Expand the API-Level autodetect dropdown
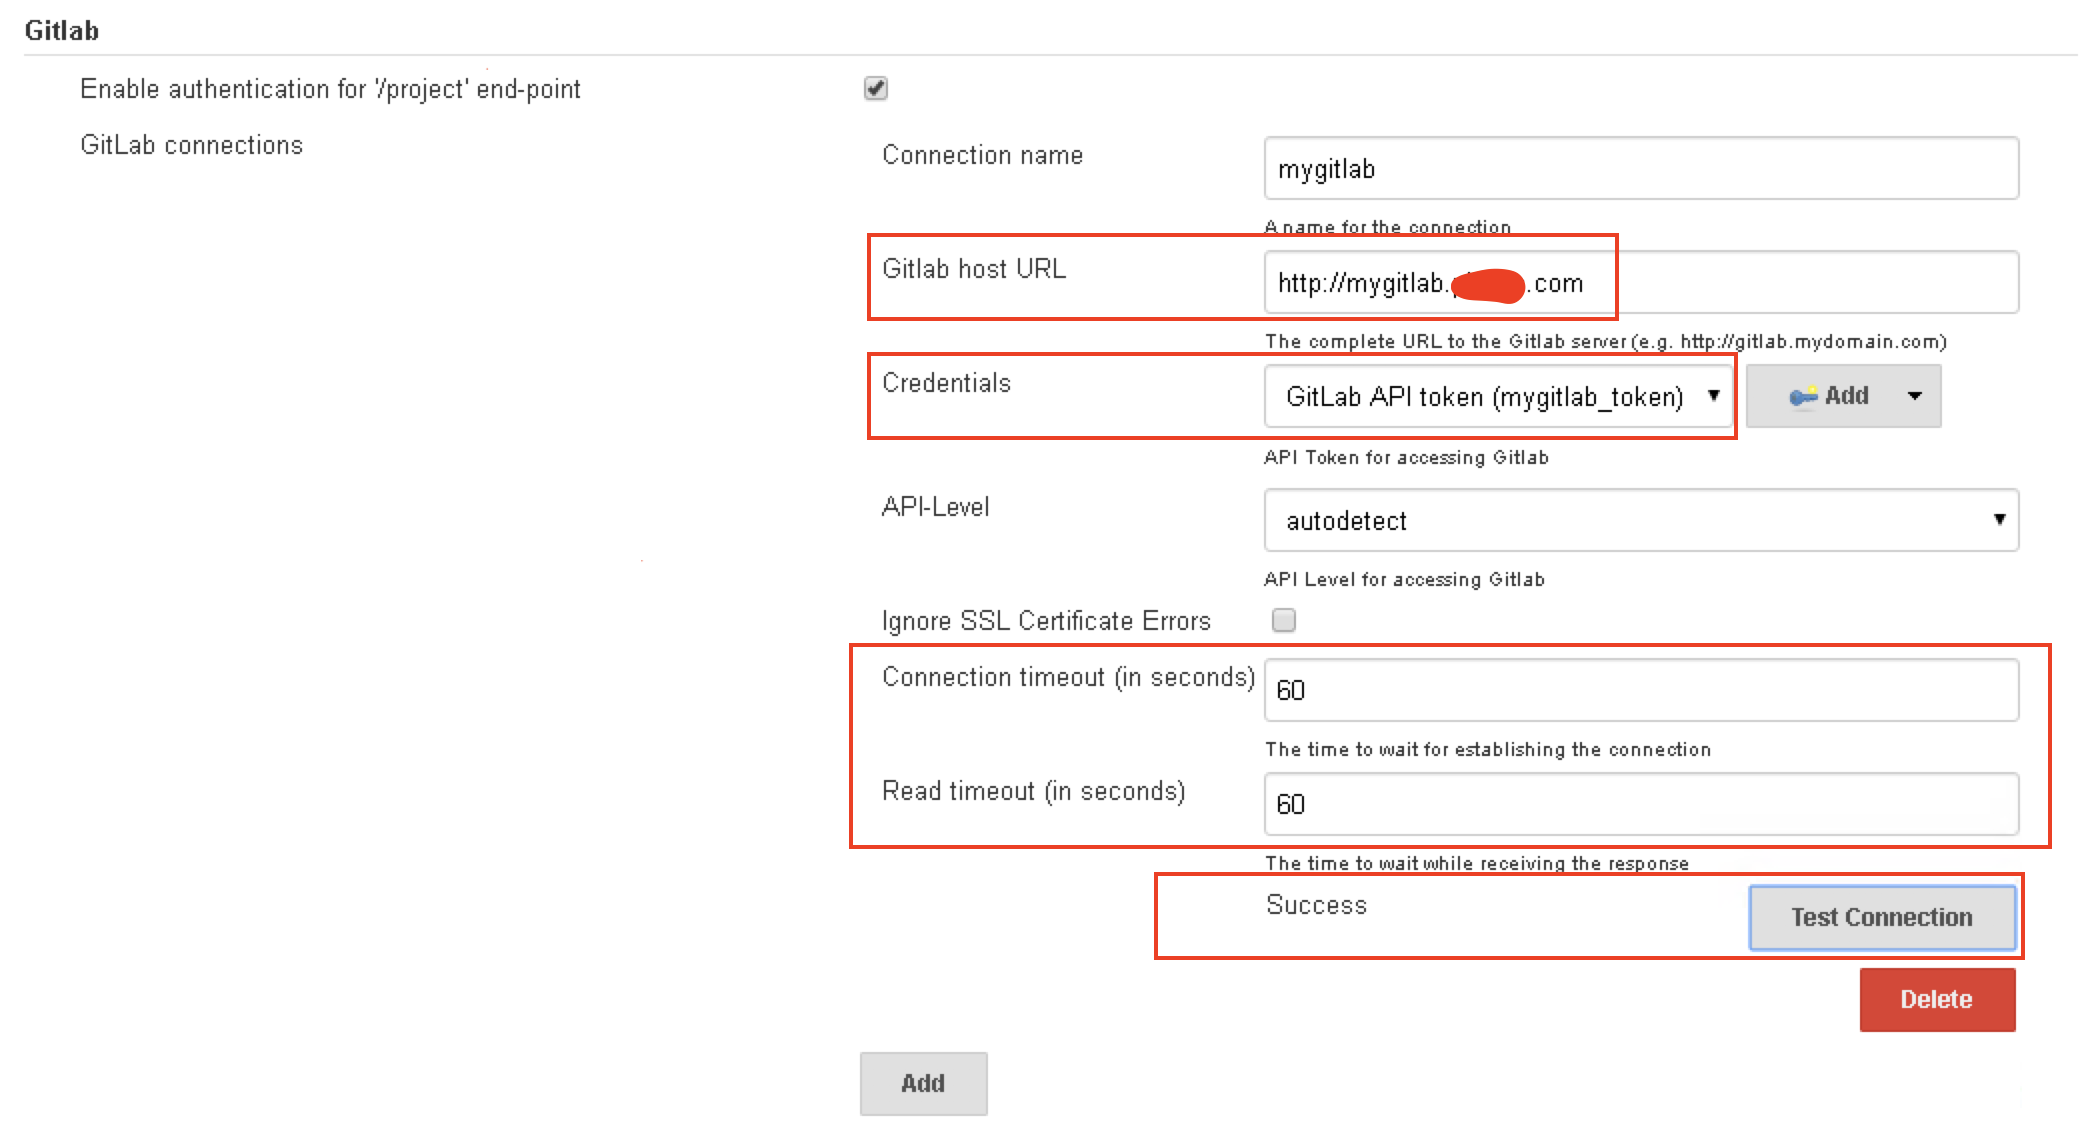The width and height of the screenshot is (2100, 1146). pyautogui.click(x=1640, y=520)
